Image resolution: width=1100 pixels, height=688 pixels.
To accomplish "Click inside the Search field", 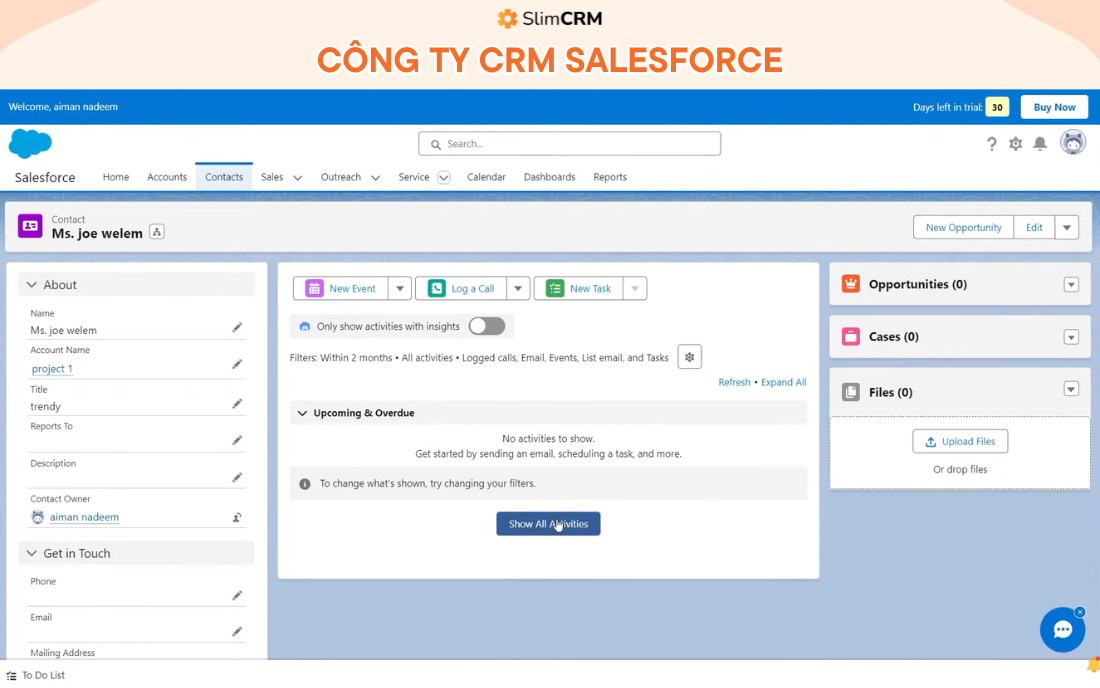I will (569, 143).
